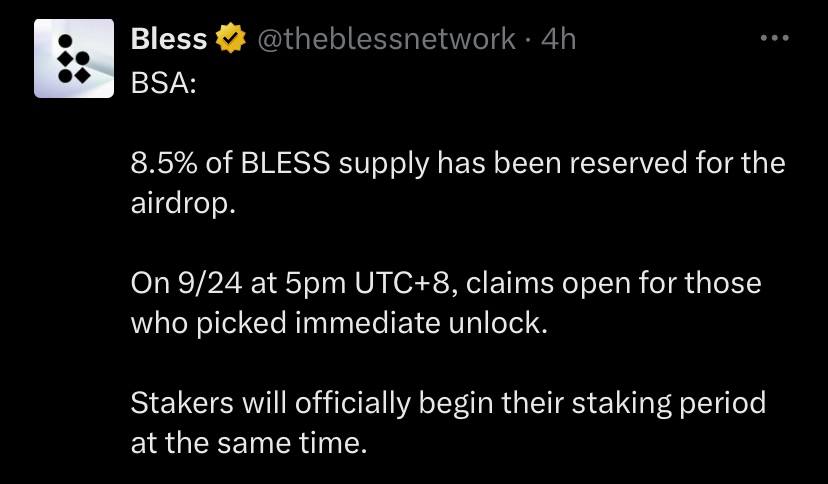Open the @theblessnetwork handle link
This screenshot has width=828, height=484.
(x=387, y=39)
